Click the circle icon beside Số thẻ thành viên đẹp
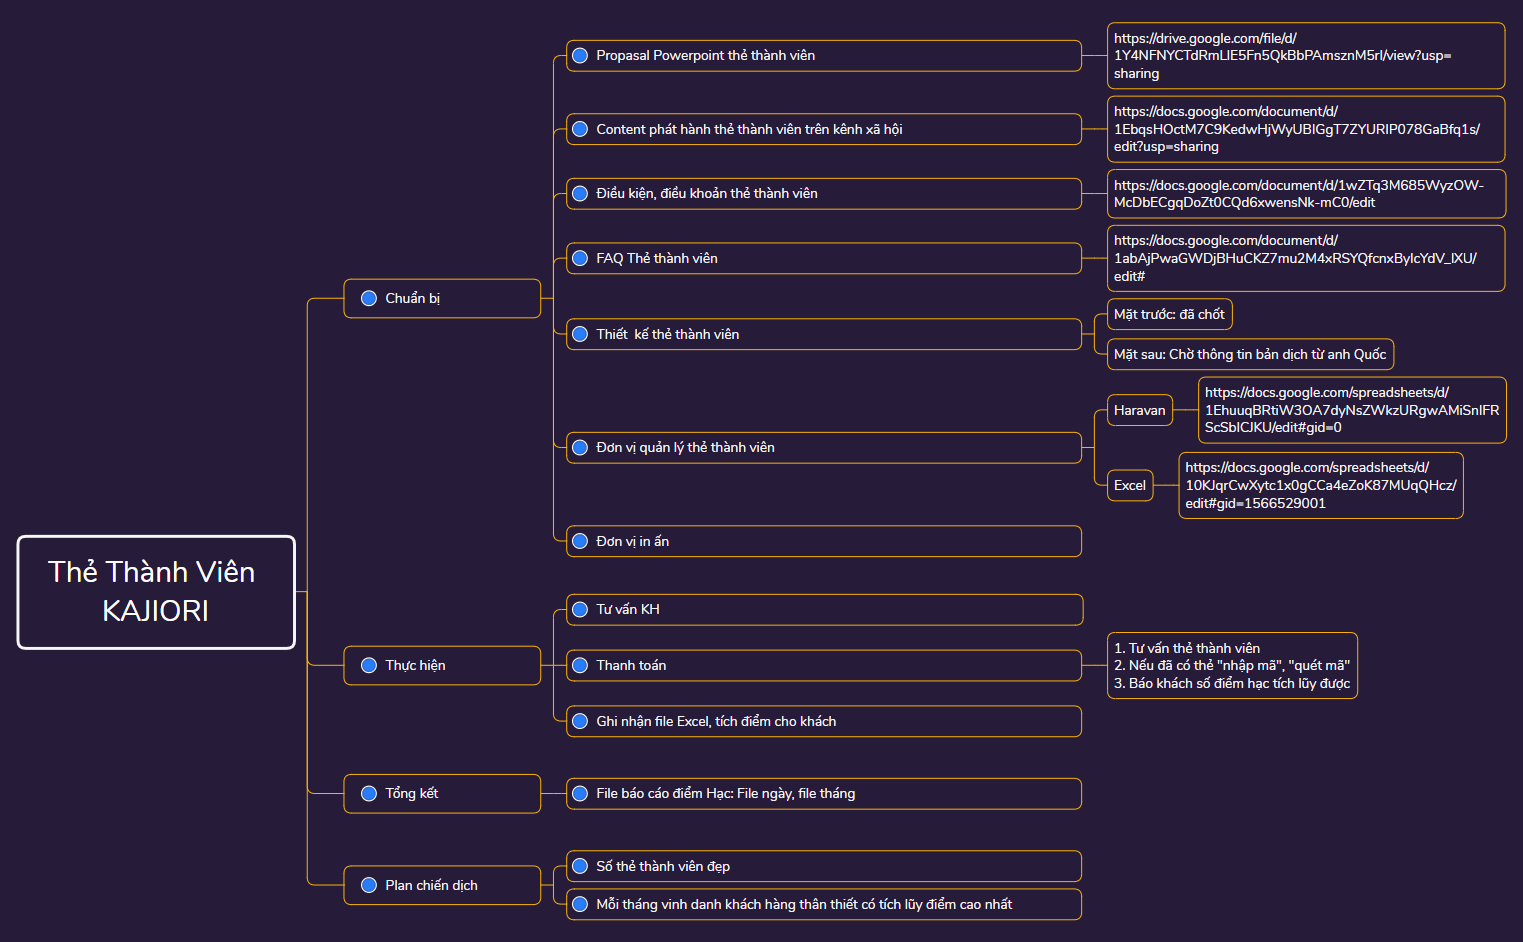 point(580,866)
